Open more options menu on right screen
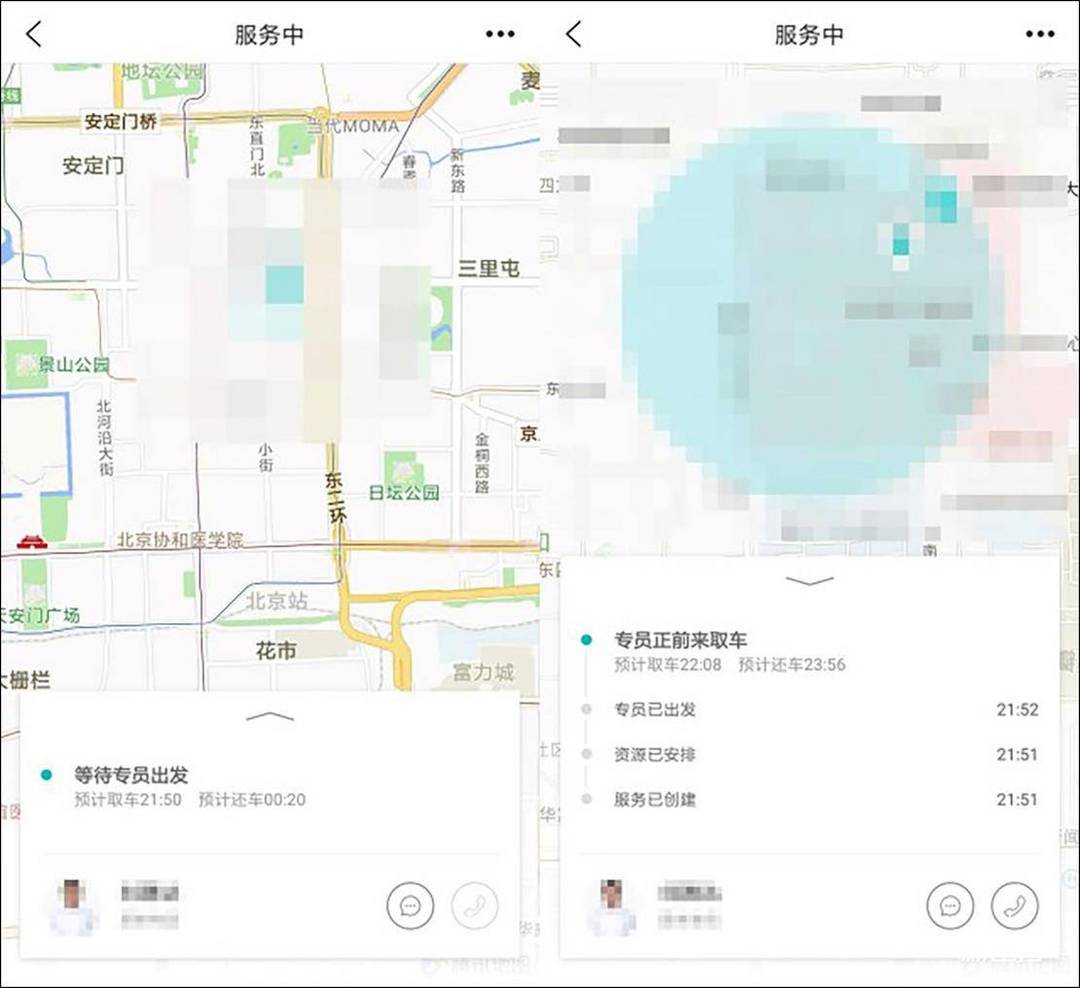The image size is (1080, 988). tap(1039, 34)
